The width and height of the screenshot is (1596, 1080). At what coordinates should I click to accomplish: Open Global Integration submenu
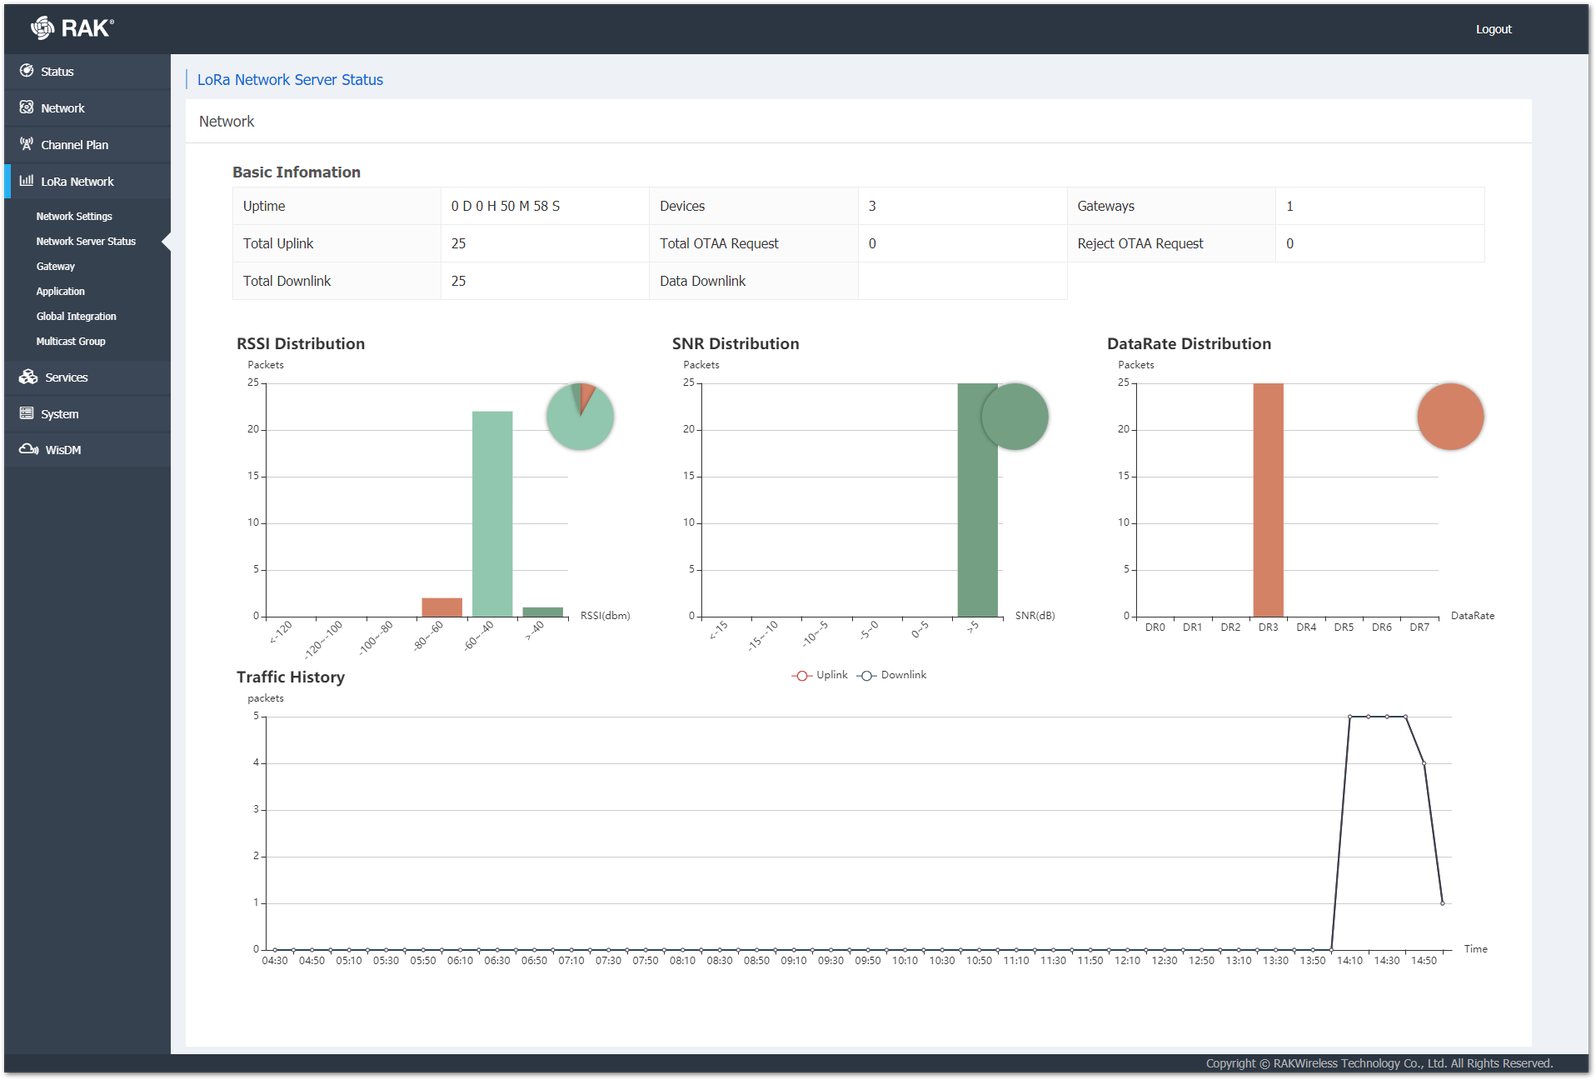coord(76,316)
